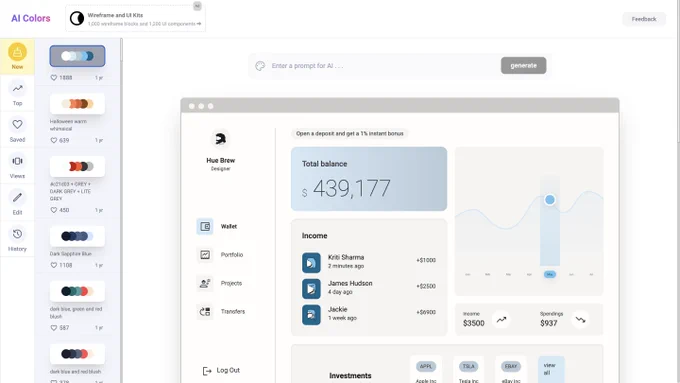680x383 pixels.
Task: Select the Halloween warm whimsical palette swatch
Action: pos(77,104)
